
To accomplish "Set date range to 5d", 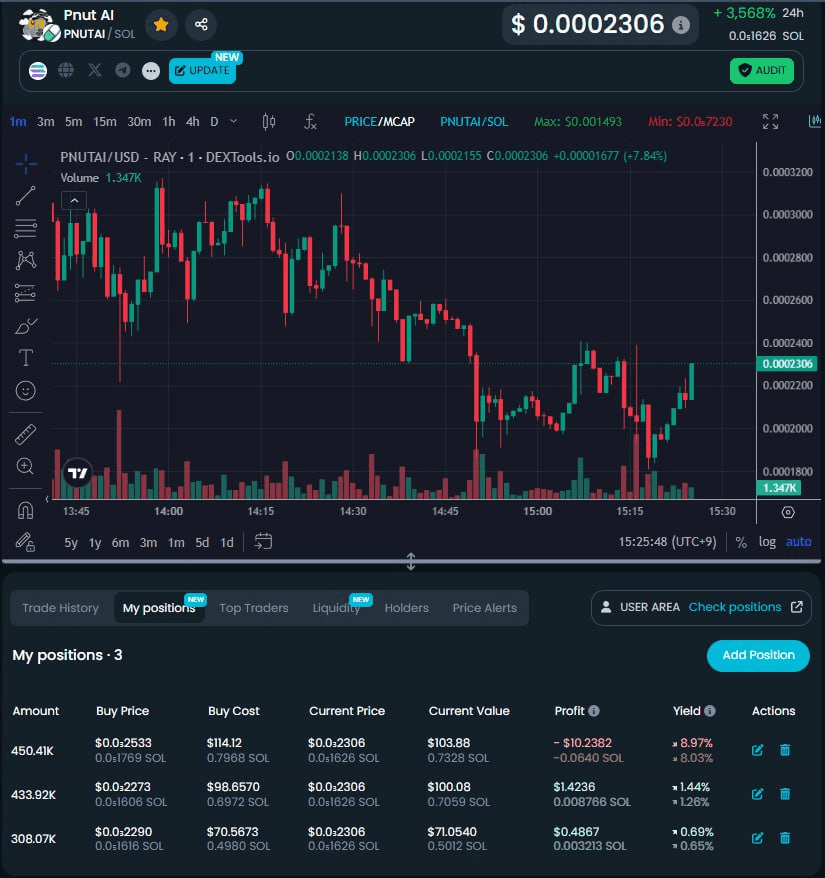I will [x=202, y=543].
